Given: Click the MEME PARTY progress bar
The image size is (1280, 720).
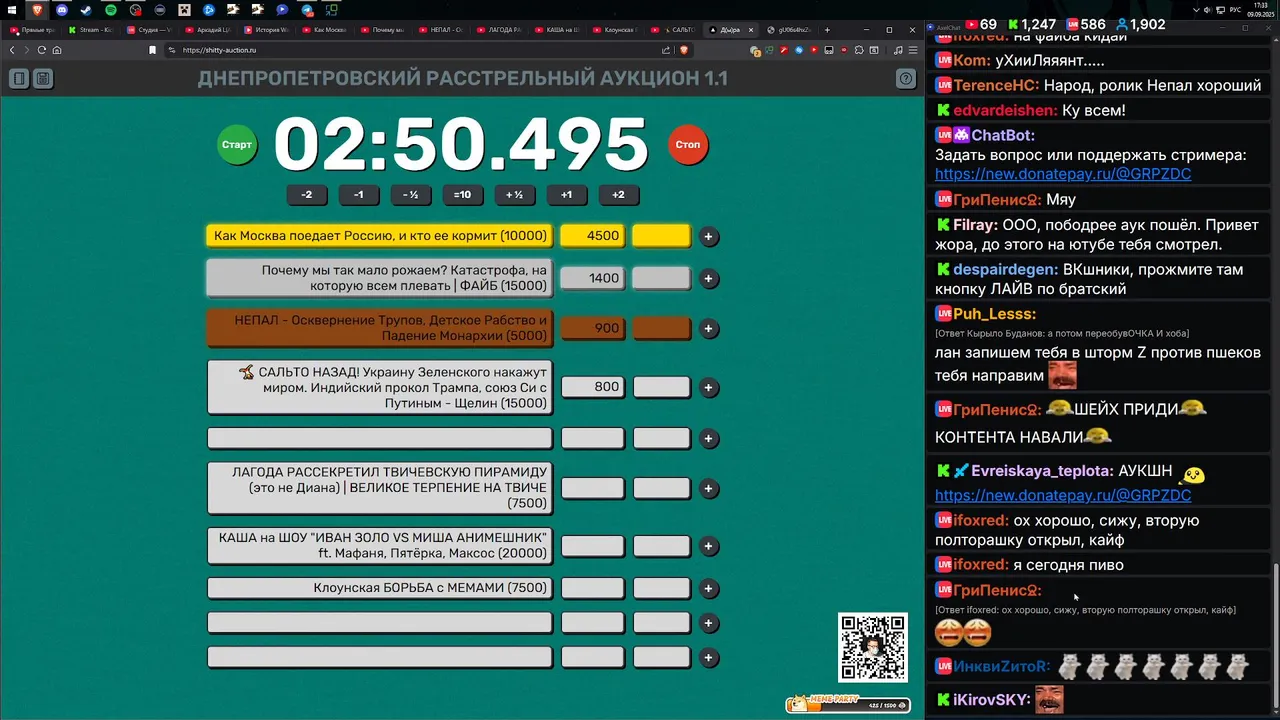Looking at the screenshot, I should click(x=848, y=704).
